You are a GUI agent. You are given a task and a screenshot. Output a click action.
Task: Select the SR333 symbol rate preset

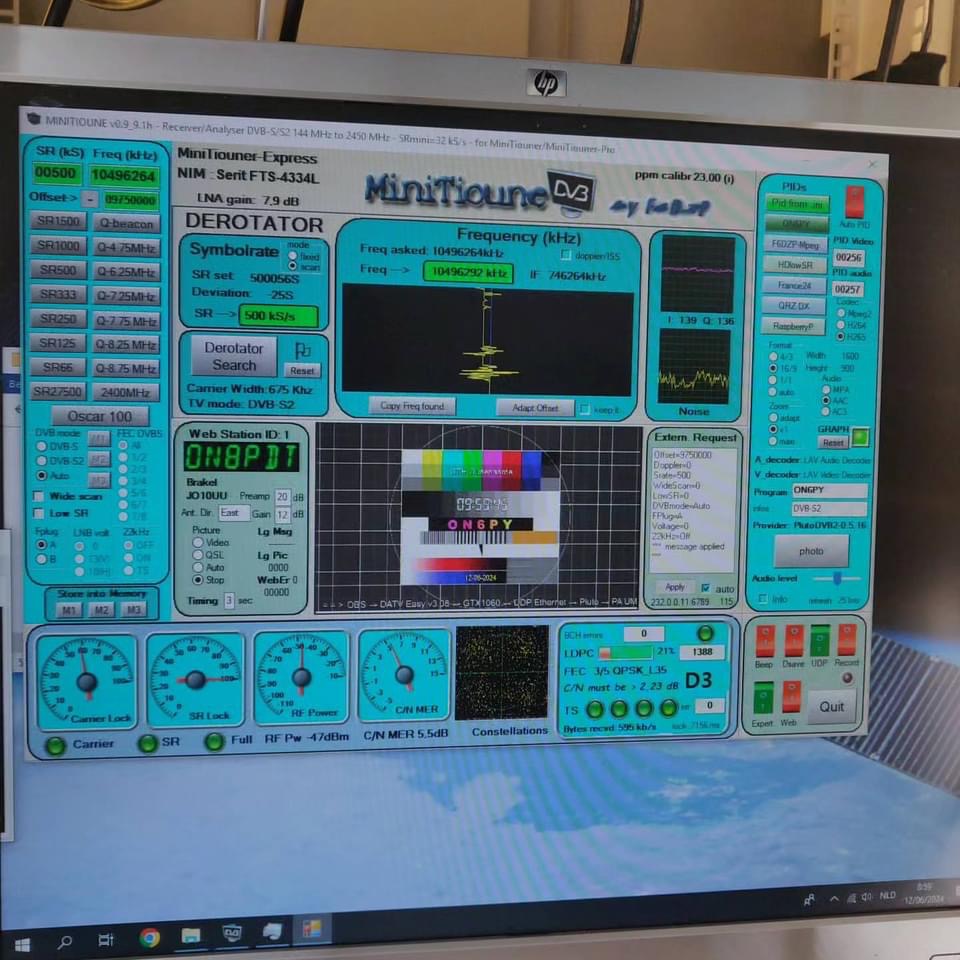[59, 294]
